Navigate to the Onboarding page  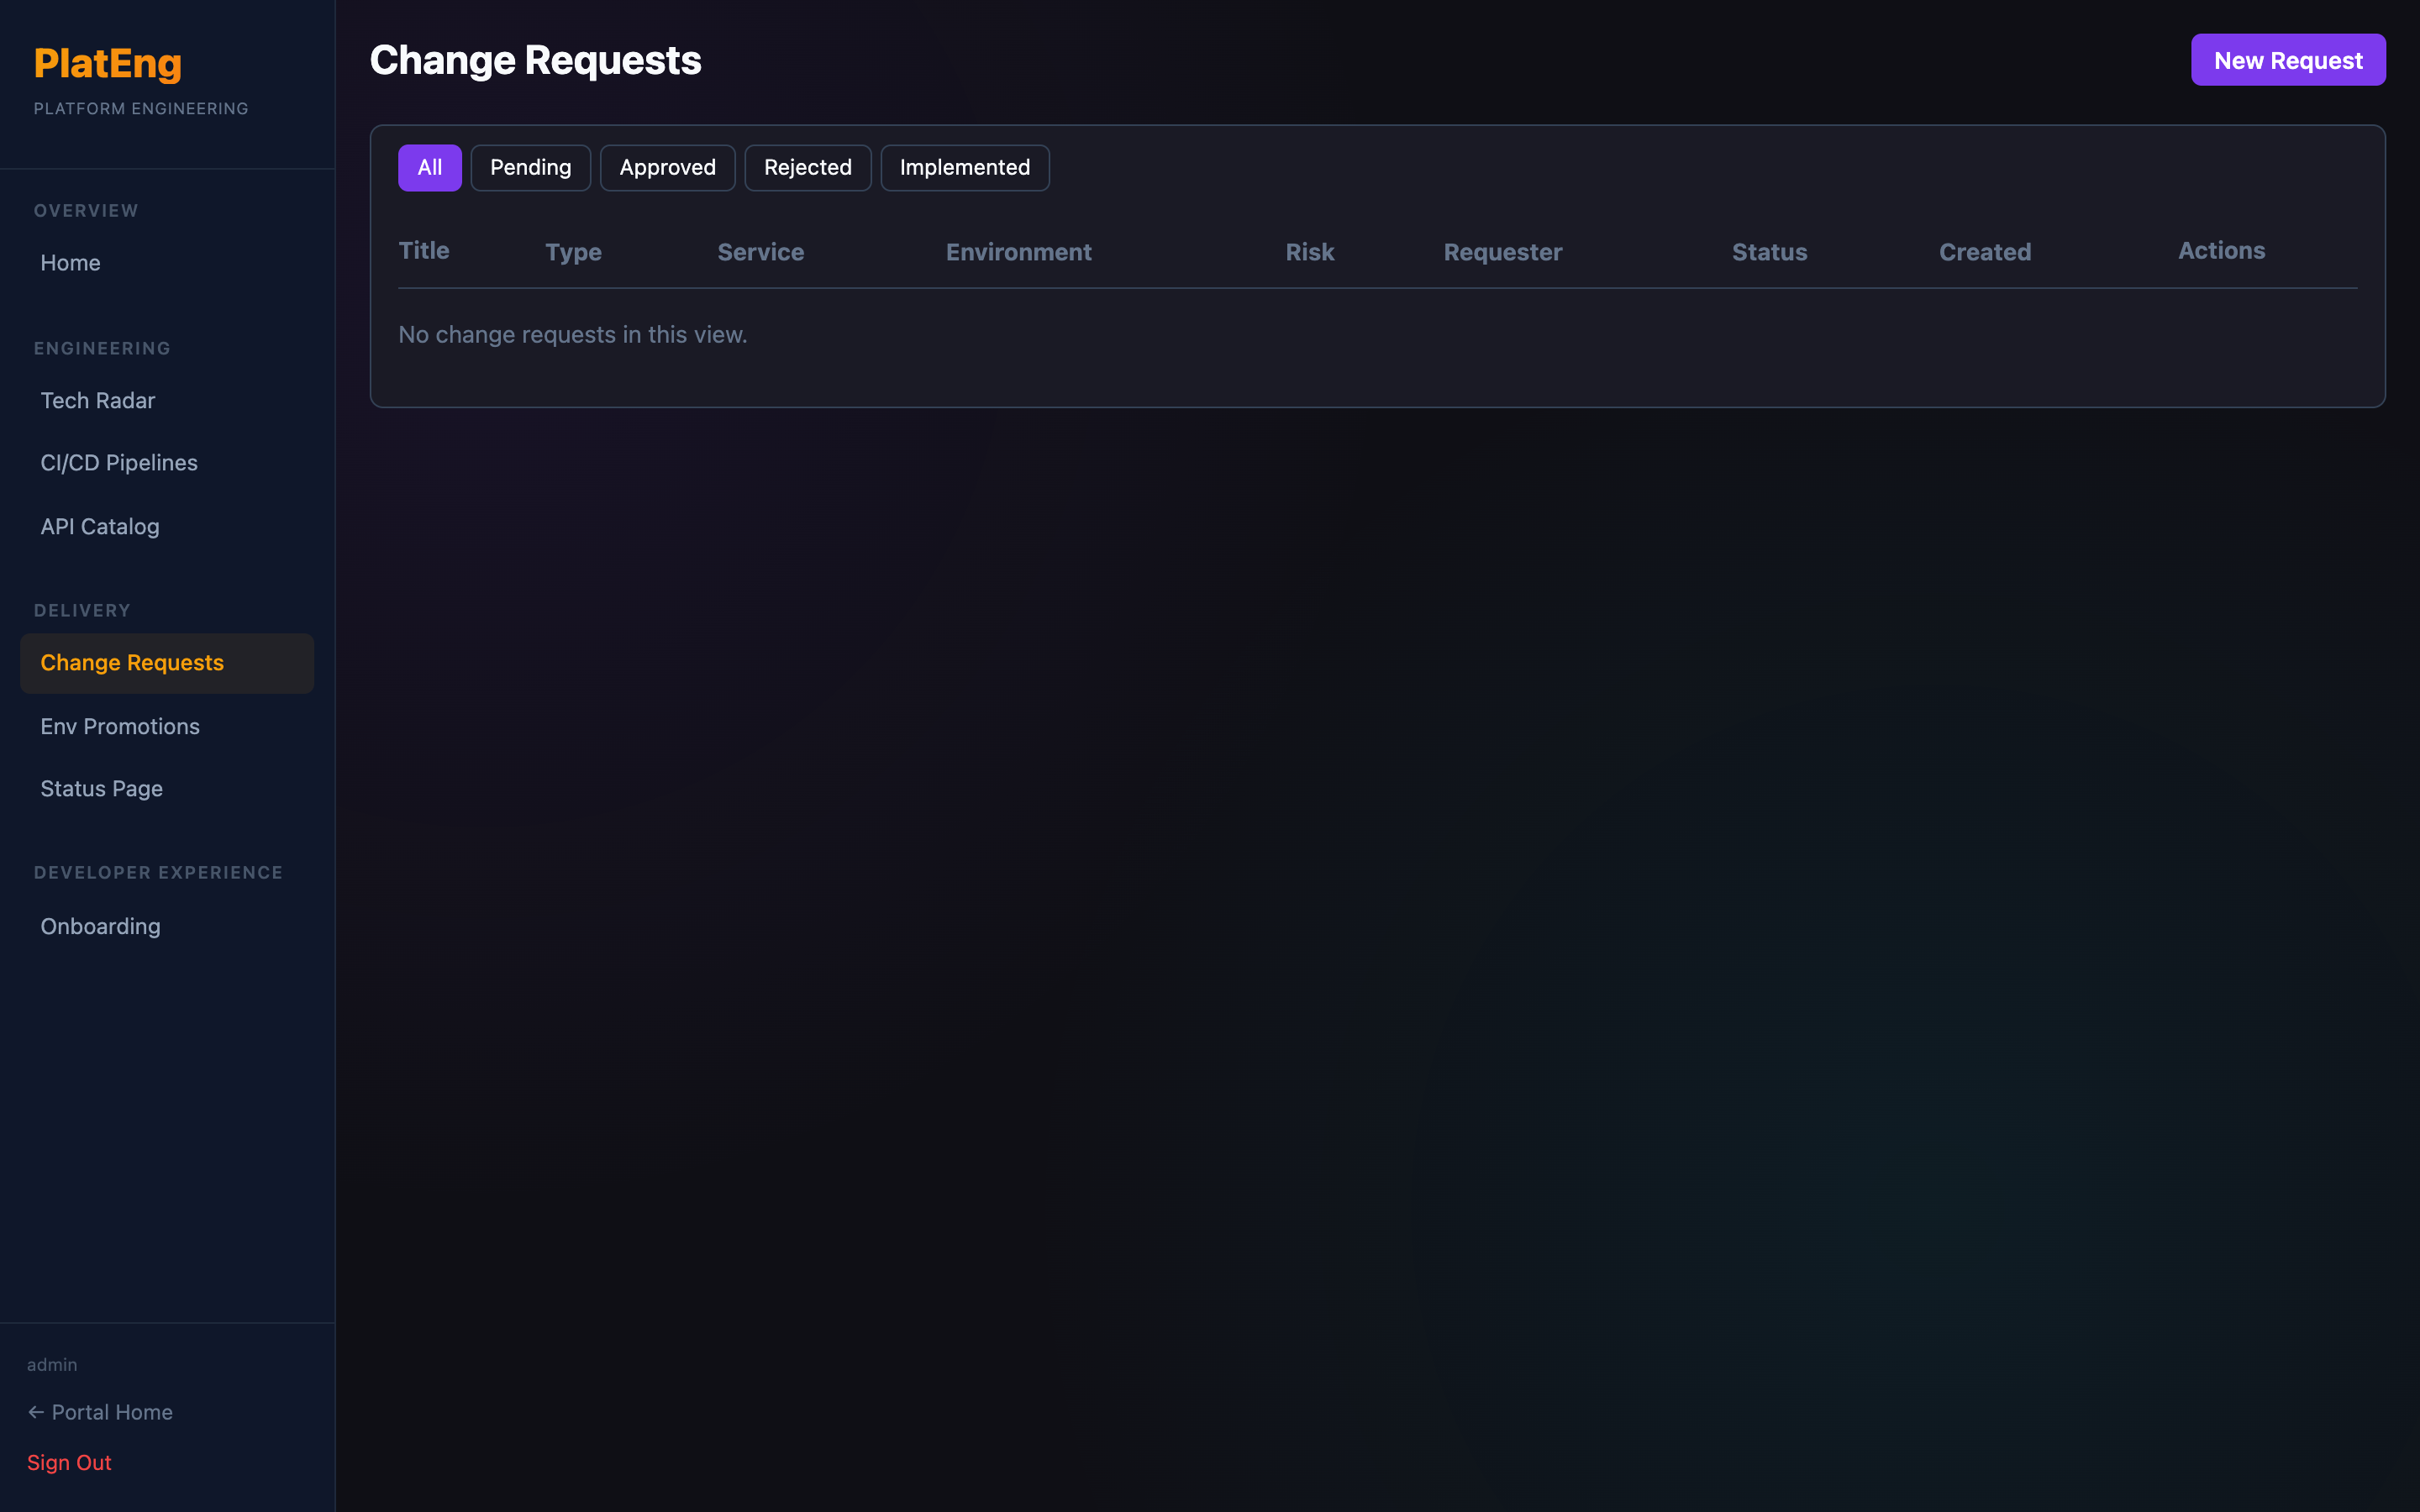[100, 926]
